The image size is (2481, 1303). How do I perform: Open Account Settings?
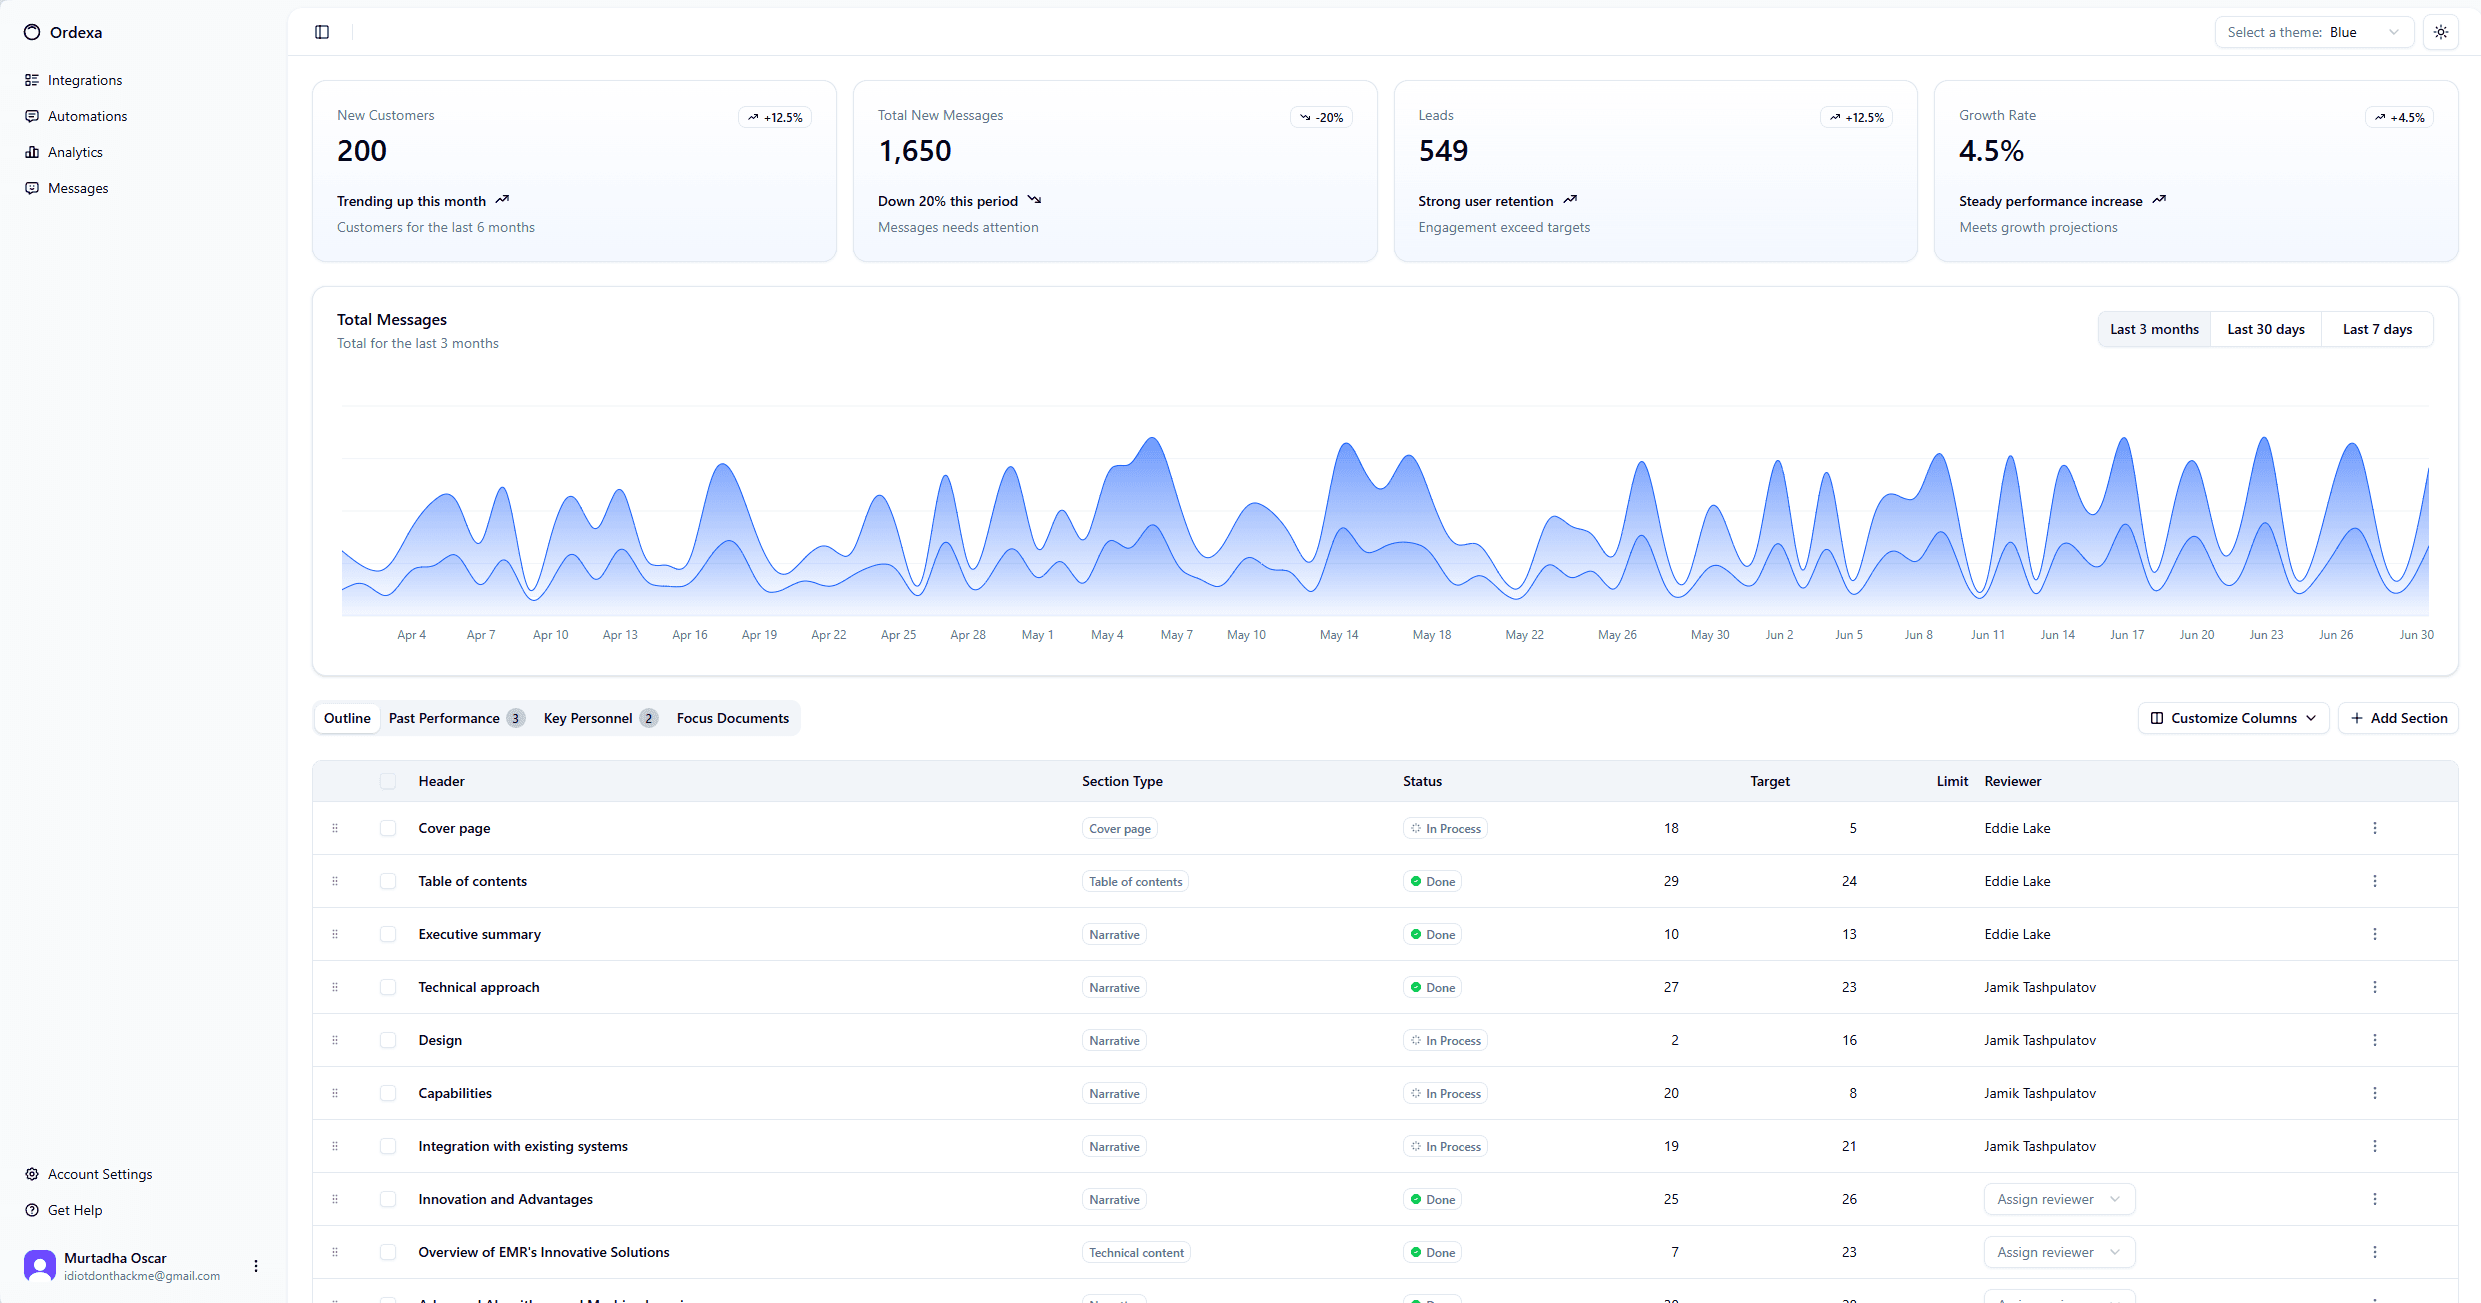coord(99,1174)
